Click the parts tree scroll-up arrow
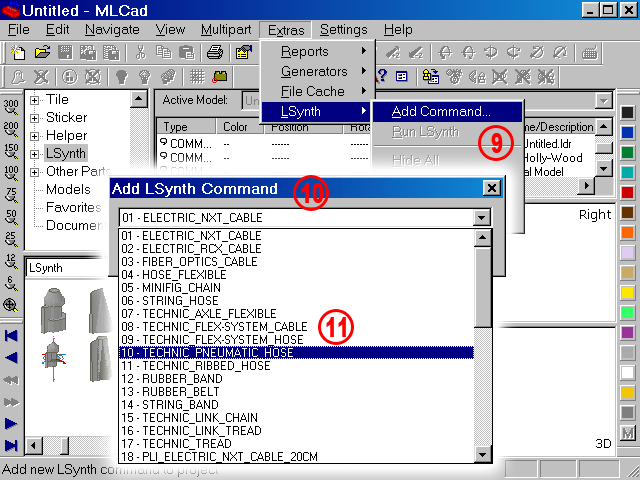The height and width of the screenshot is (480, 640). pyautogui.click(x=139, y=99)
